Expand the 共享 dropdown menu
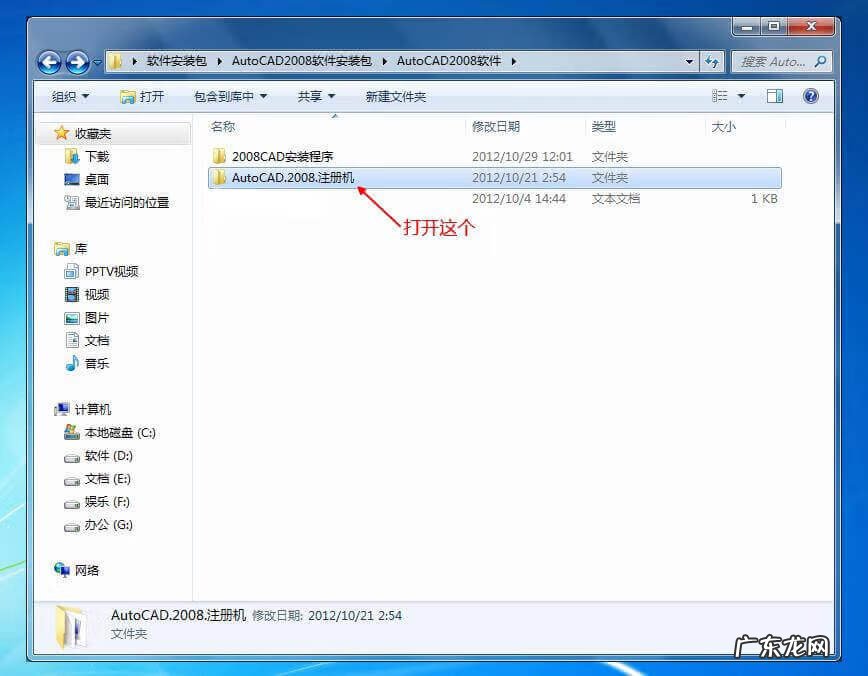 [316, 97]
